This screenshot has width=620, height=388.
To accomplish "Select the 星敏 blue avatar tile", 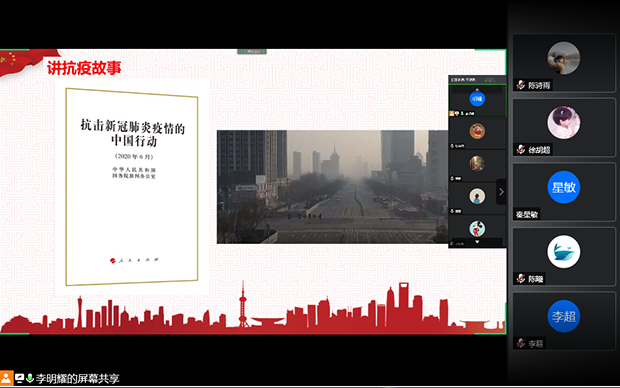I will (563, 187).
